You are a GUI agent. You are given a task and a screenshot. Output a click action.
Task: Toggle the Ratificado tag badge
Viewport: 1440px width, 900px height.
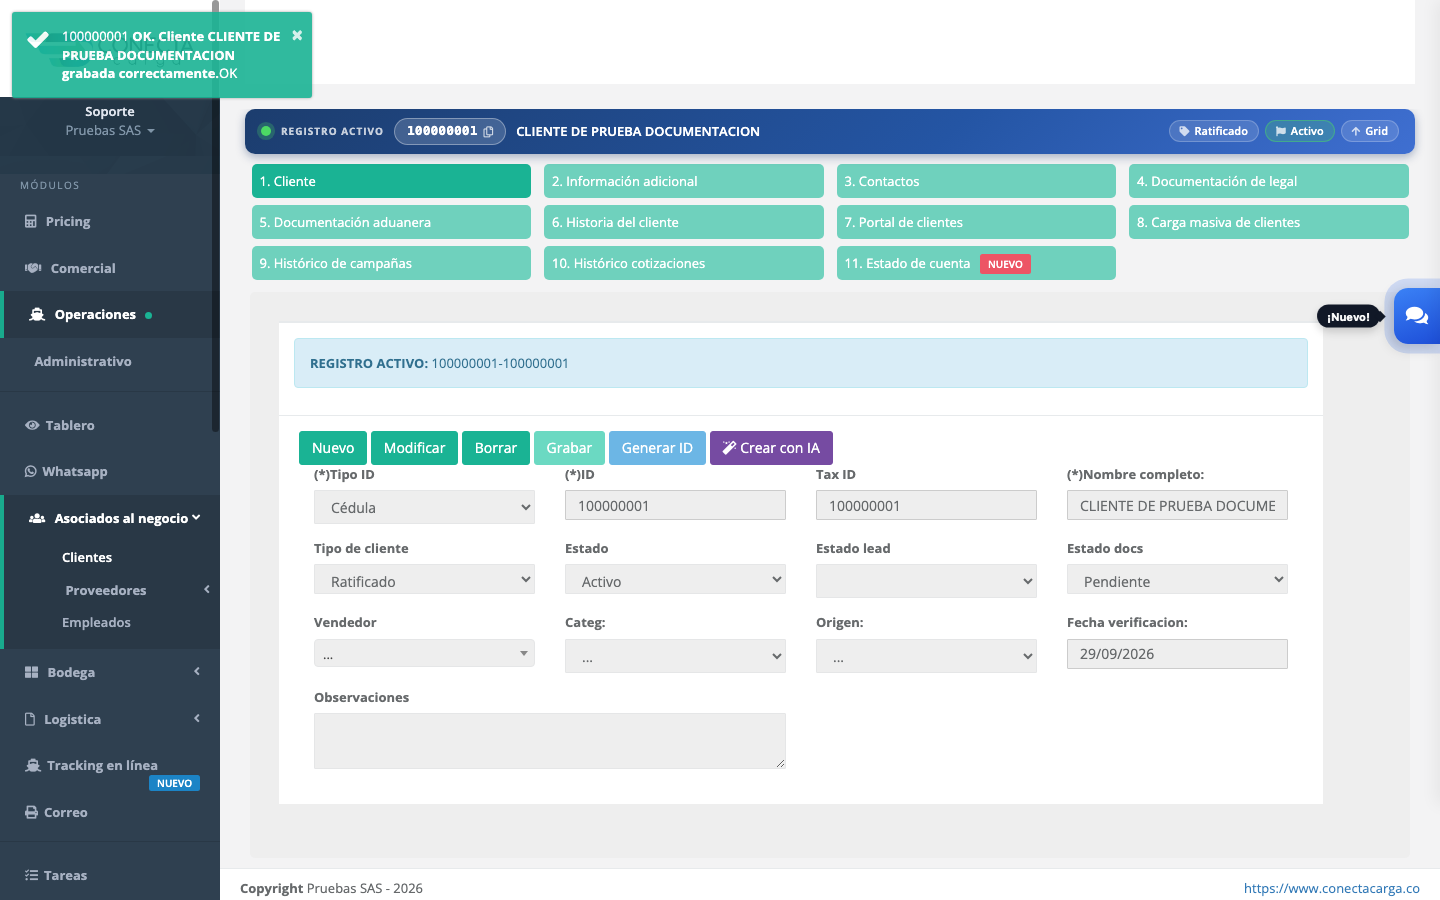[1213, 131]
